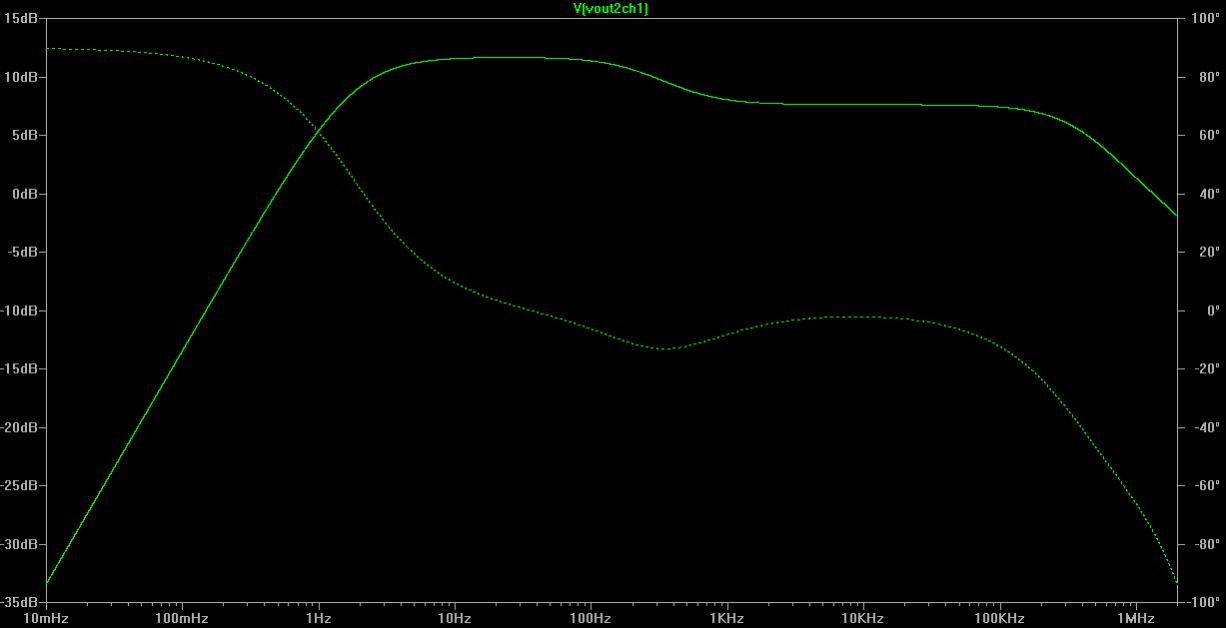The height and width of the screenshot is (628, 1226).
Task: Click the -10dB magnitude axis label
Action: (19, 311)
